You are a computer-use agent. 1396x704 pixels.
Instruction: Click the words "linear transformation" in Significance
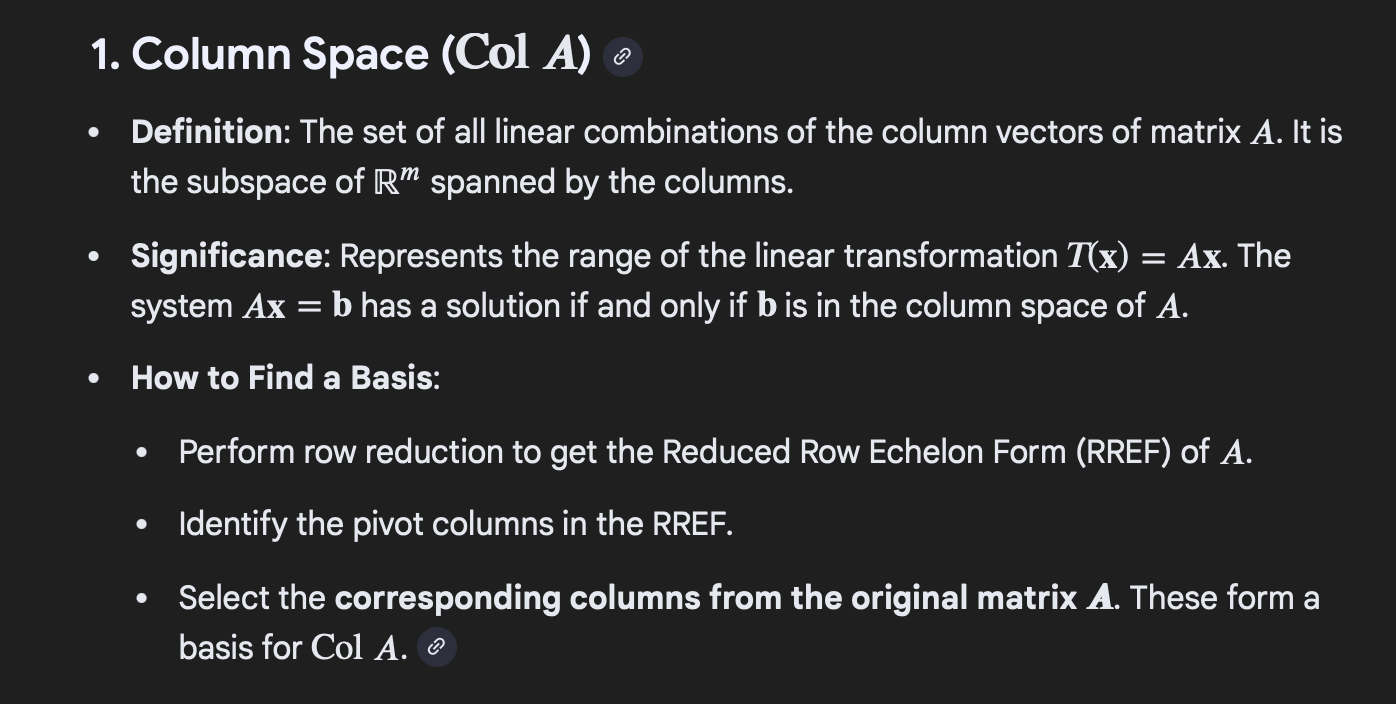pos(946,256)
